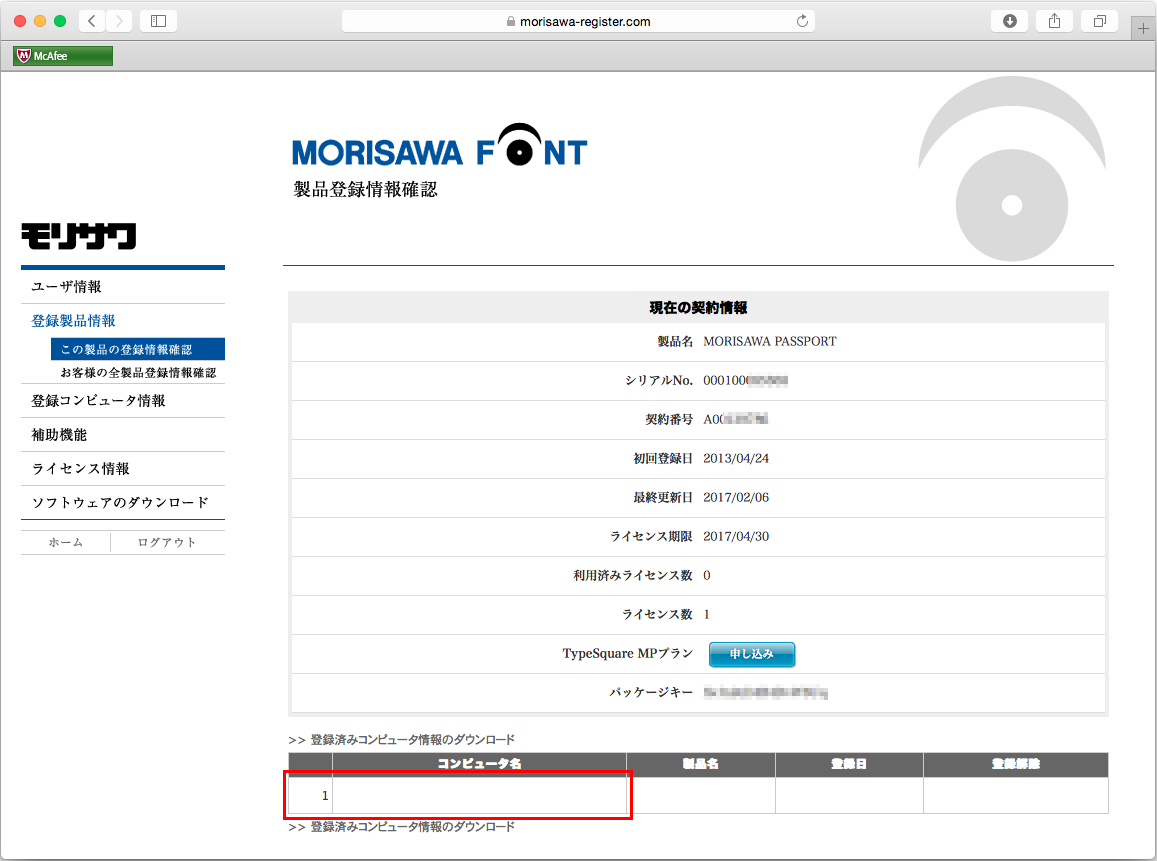Click the Safari back navigation arrow
Viewport: 1157px width, 861px height.
coord(92,21)
